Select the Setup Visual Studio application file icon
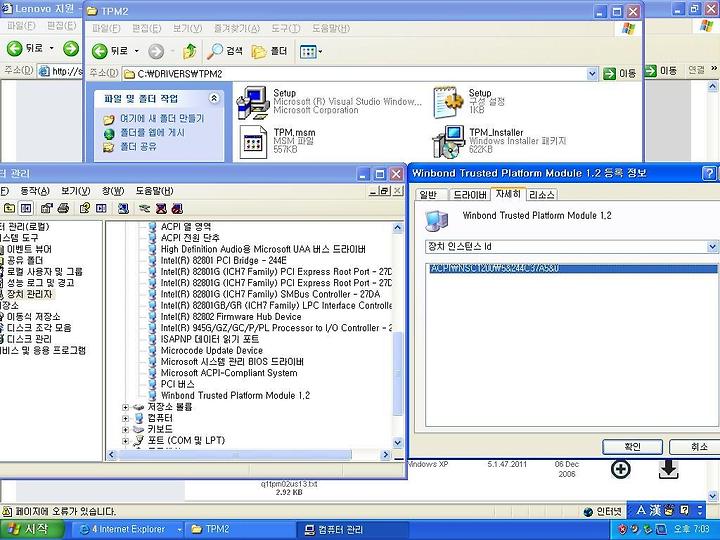The image size is (720, 540). pyautogui.click(x=253, y=102)
